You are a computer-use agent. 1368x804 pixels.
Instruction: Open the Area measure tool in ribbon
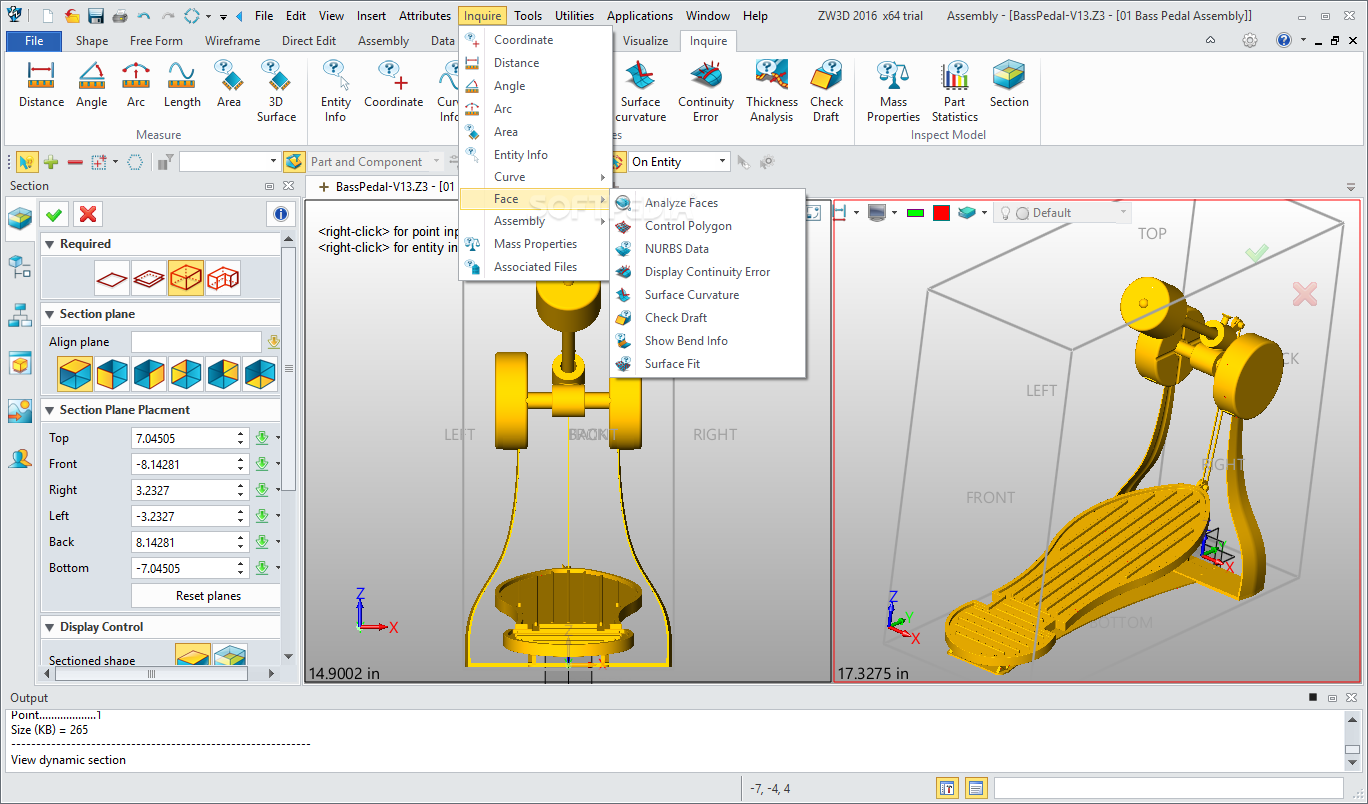point(229,84)
